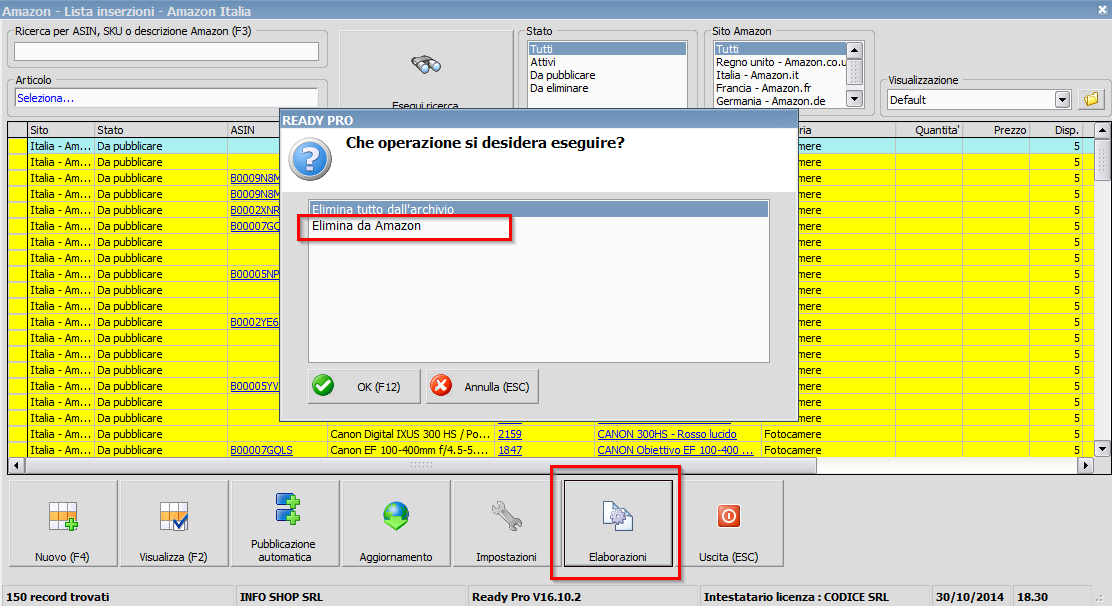The height and width of the screenshot is (606, 1112).
Task: Select 'Canon EF 100-400mm f/4.5-5' description cell
Action: coord(411,450)
